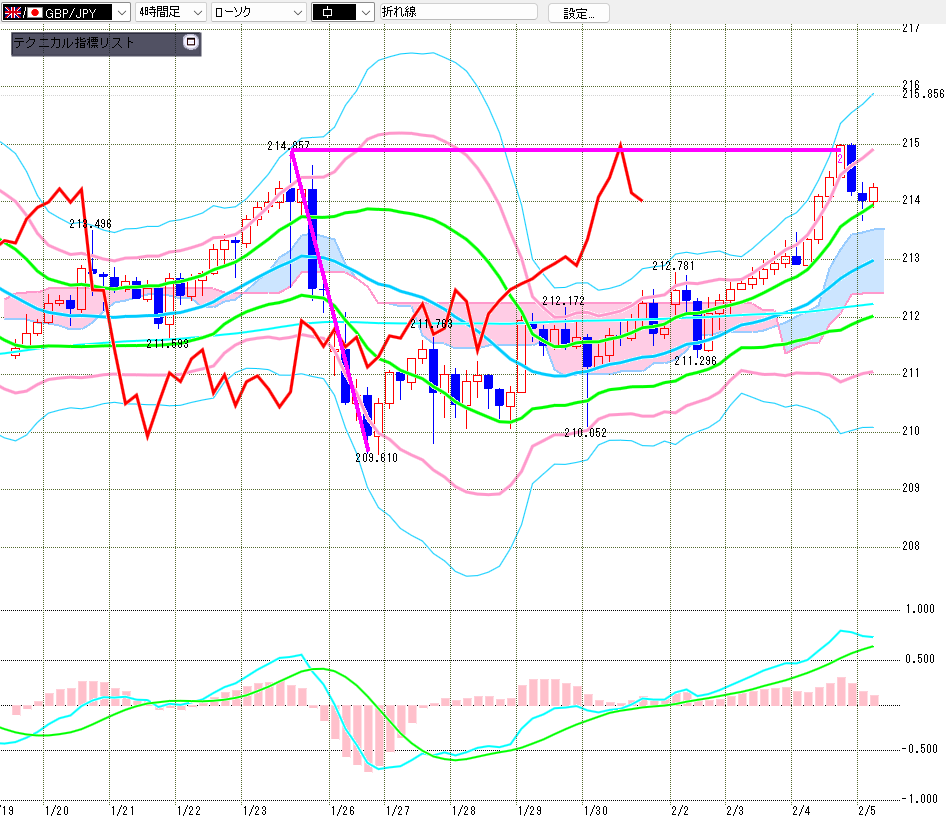Click the 1/26 date on the time axis
The height and width of the screenshot is (818, 946).
click(x=343, y=810)
